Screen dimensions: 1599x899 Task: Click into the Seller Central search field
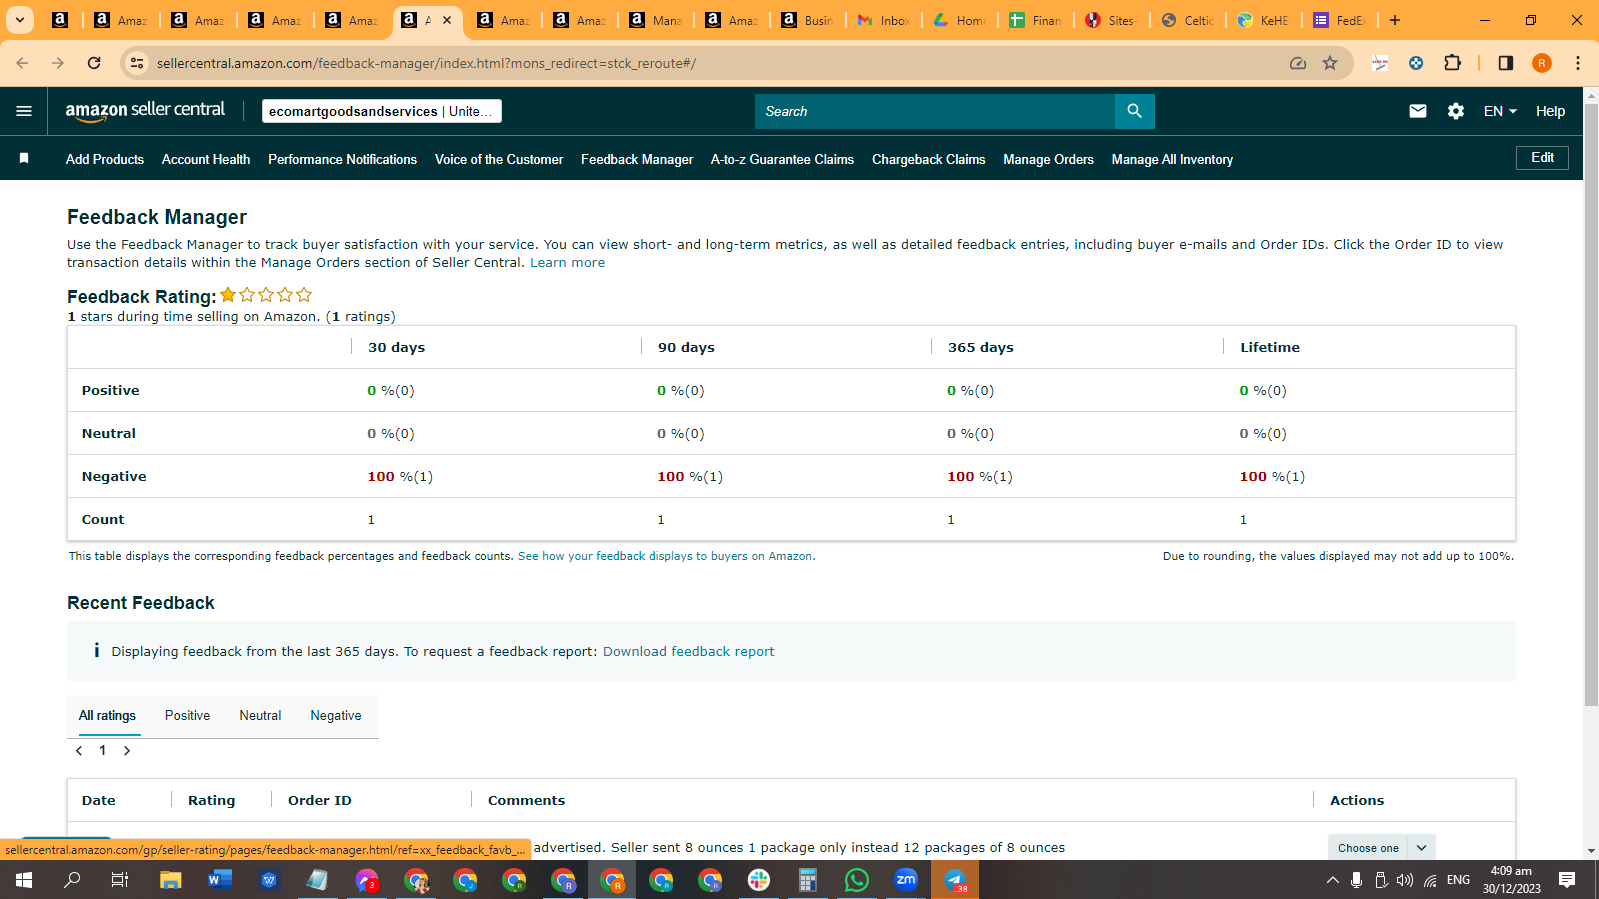coord(935,111)
